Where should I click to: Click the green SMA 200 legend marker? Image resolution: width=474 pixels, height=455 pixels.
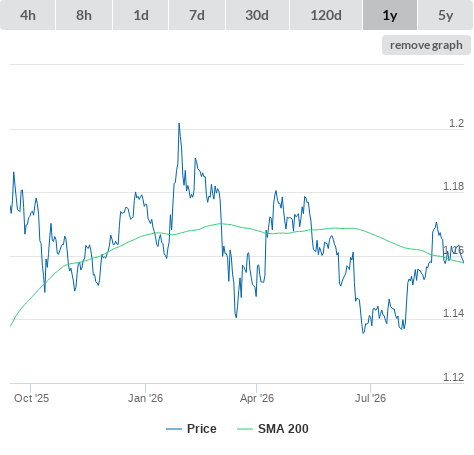tap(245, 429)
